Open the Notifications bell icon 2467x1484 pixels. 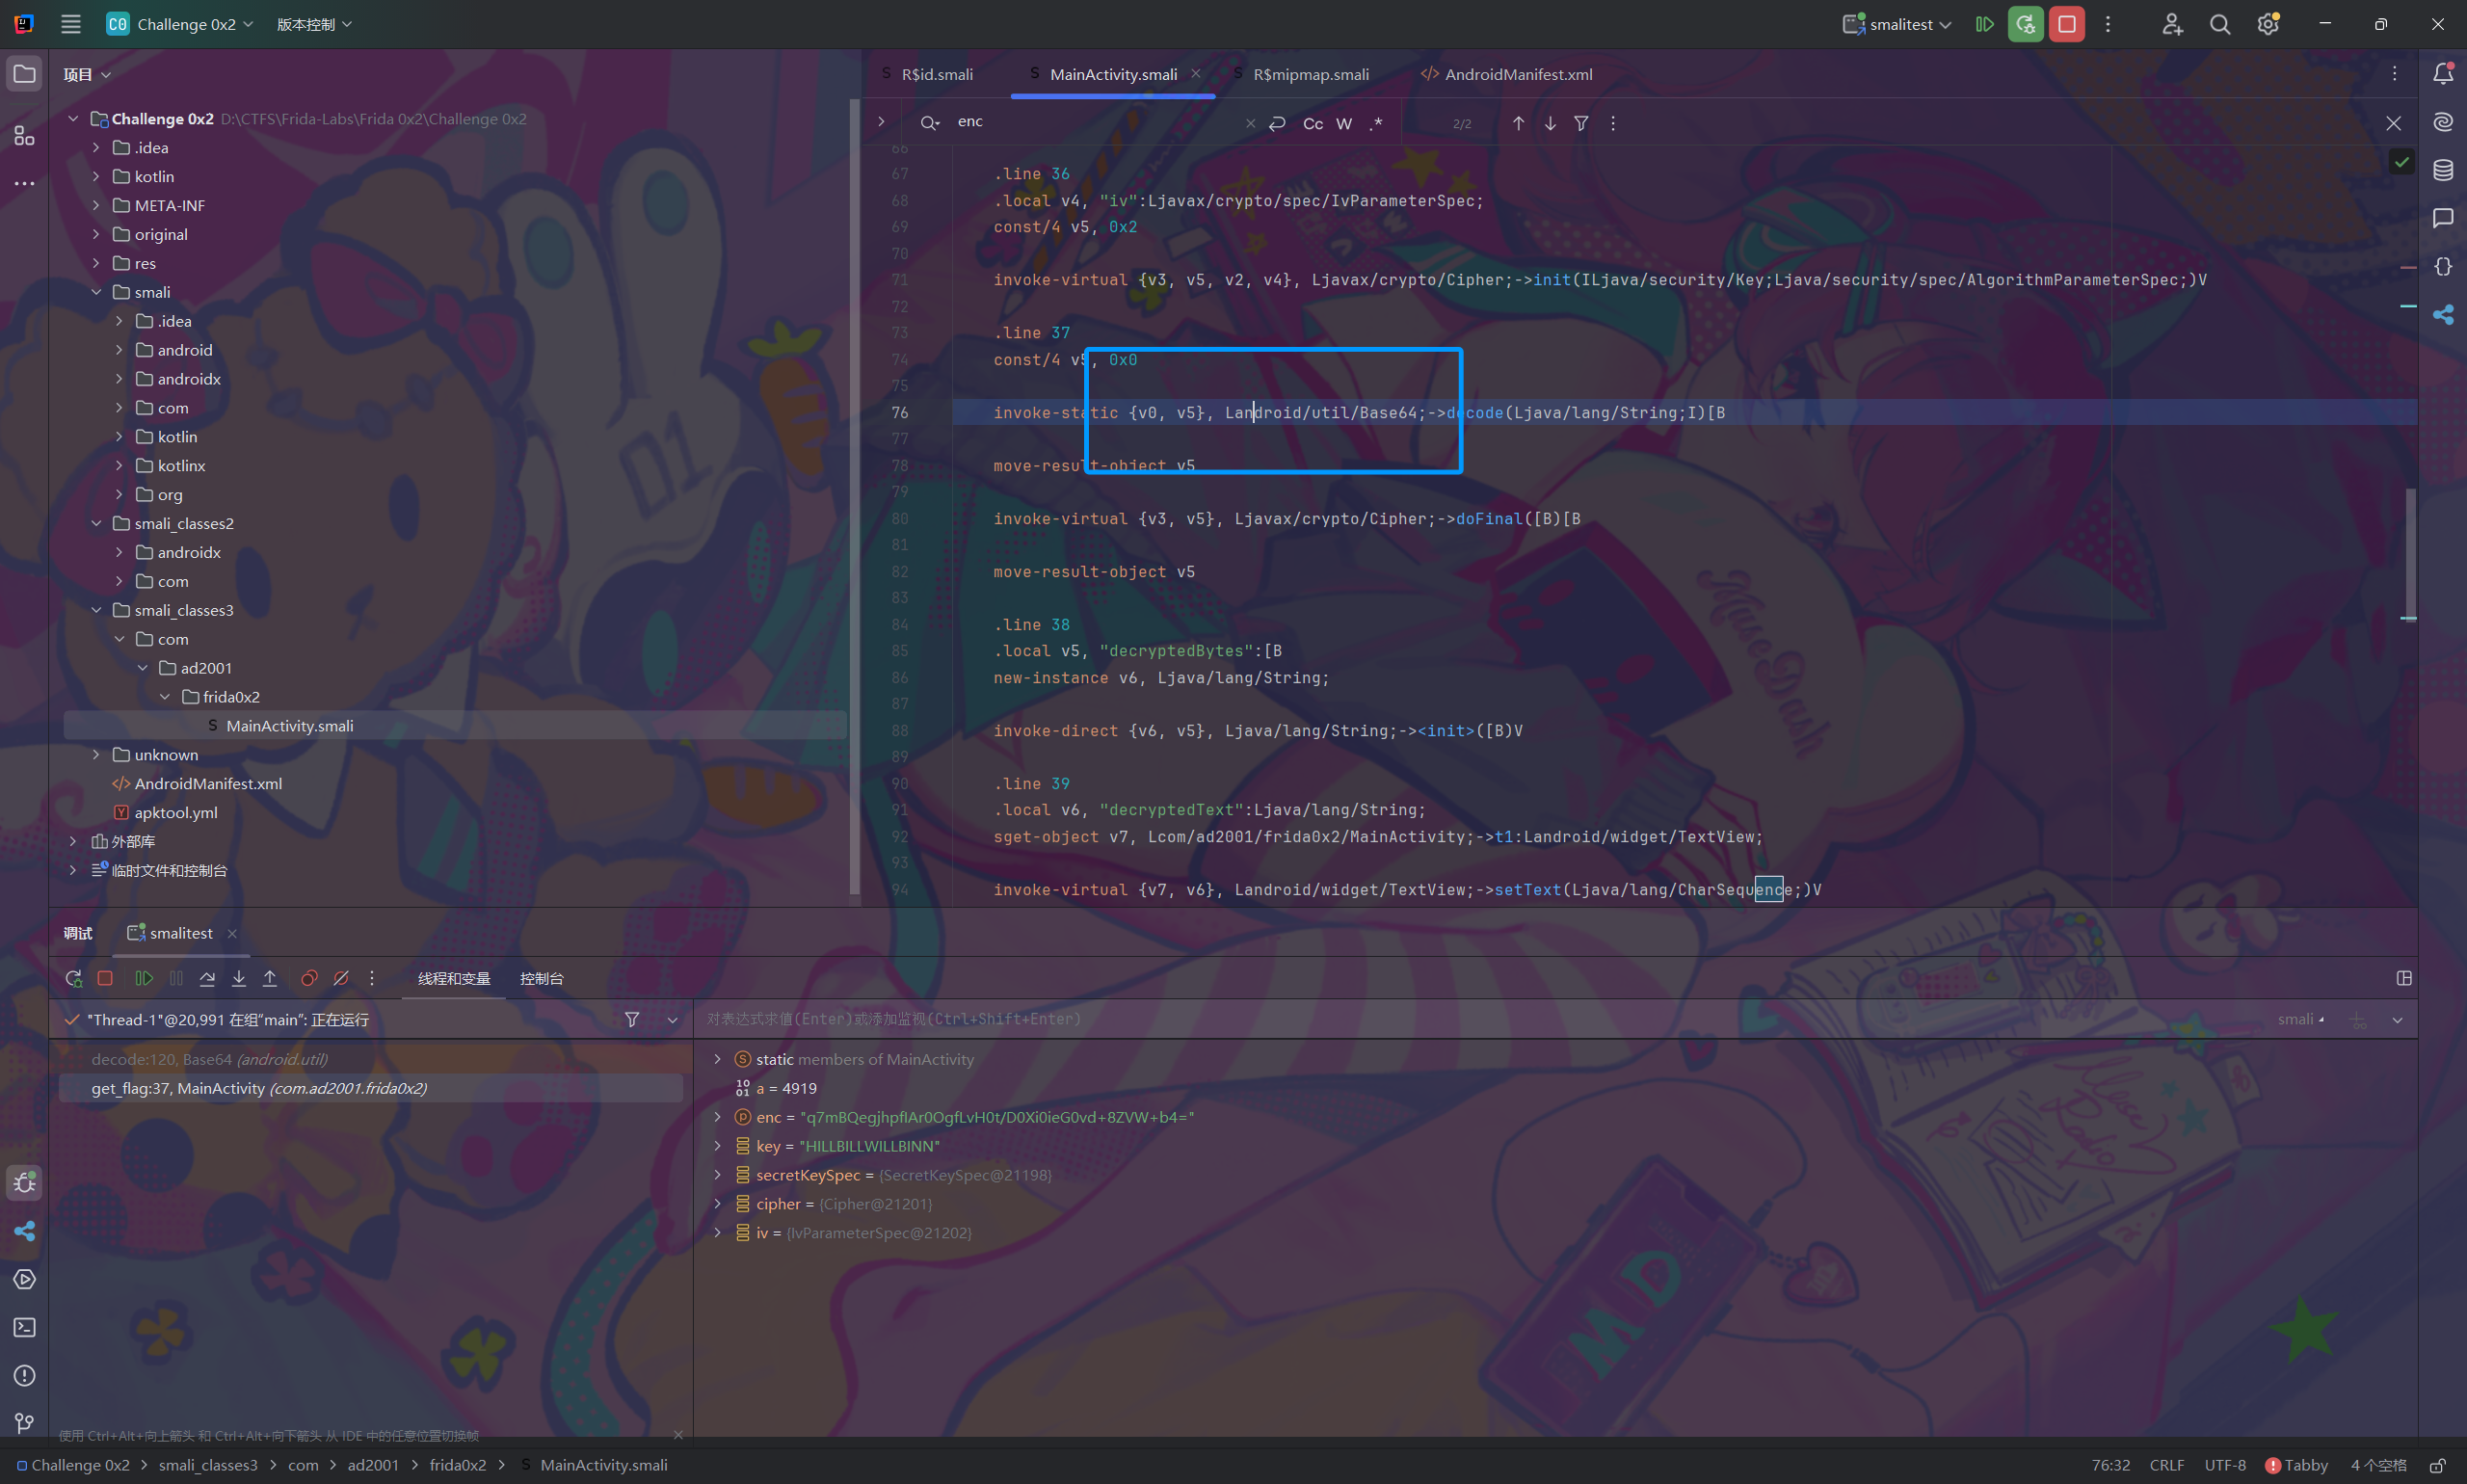click(2442, 73)
